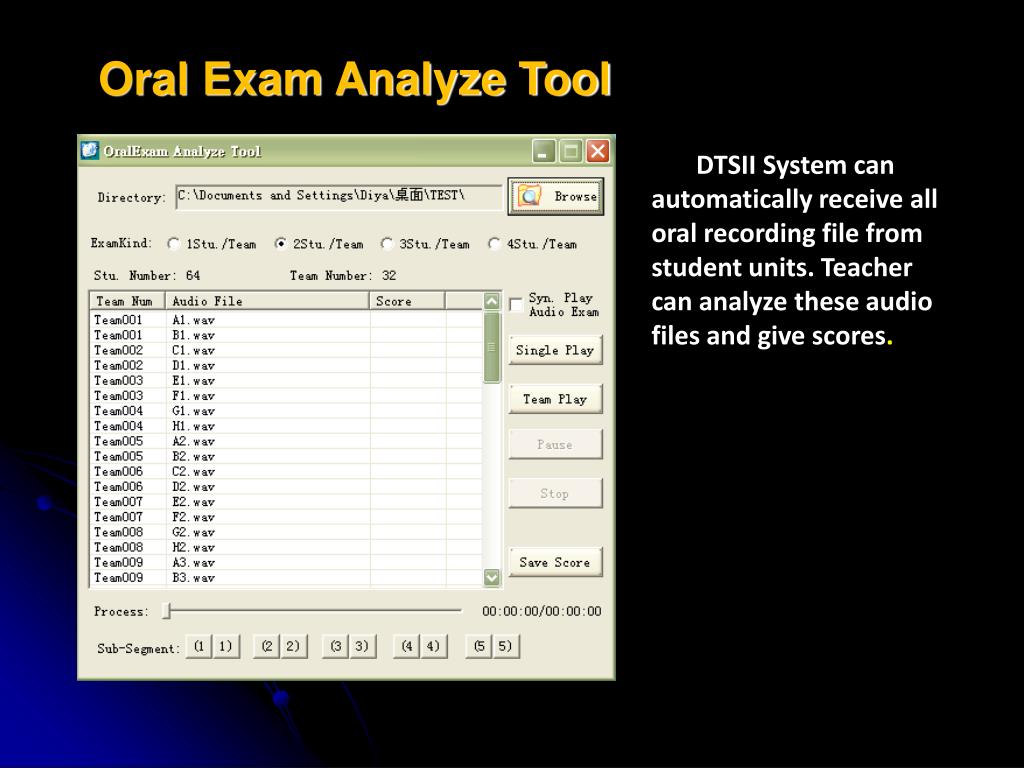Select the 2Stu./Team radio button
This screenshot has width=1024, height=768.
tap(280, 244)
